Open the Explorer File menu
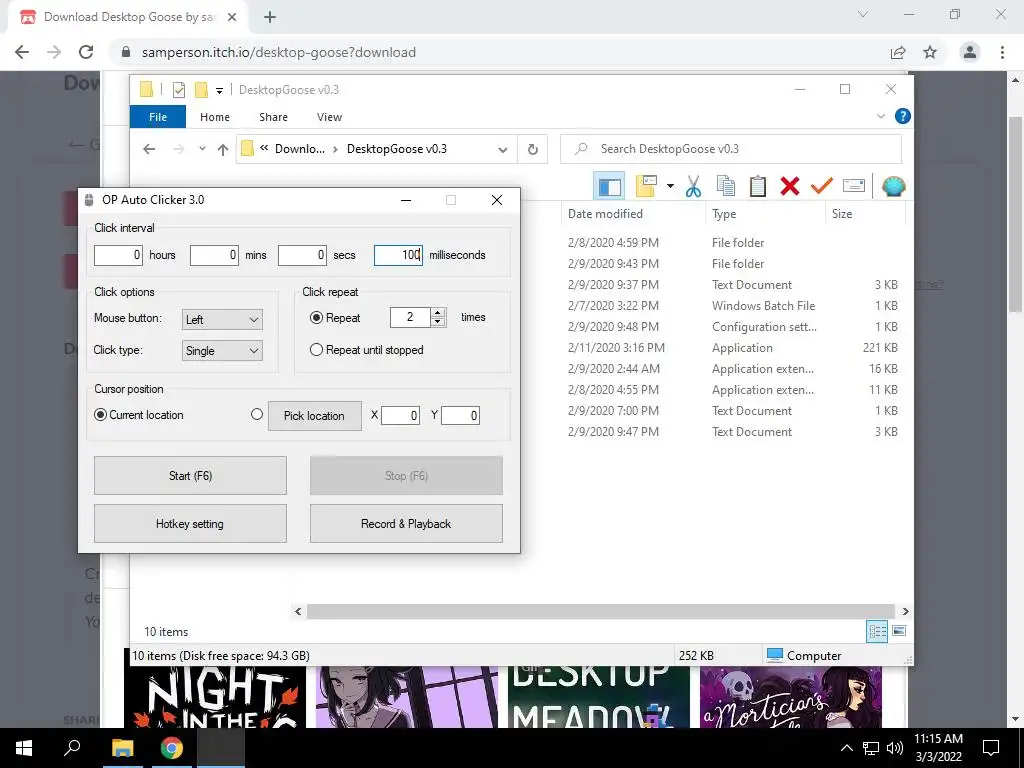Viewport: 1024px width, 768px height. point(158,117)
